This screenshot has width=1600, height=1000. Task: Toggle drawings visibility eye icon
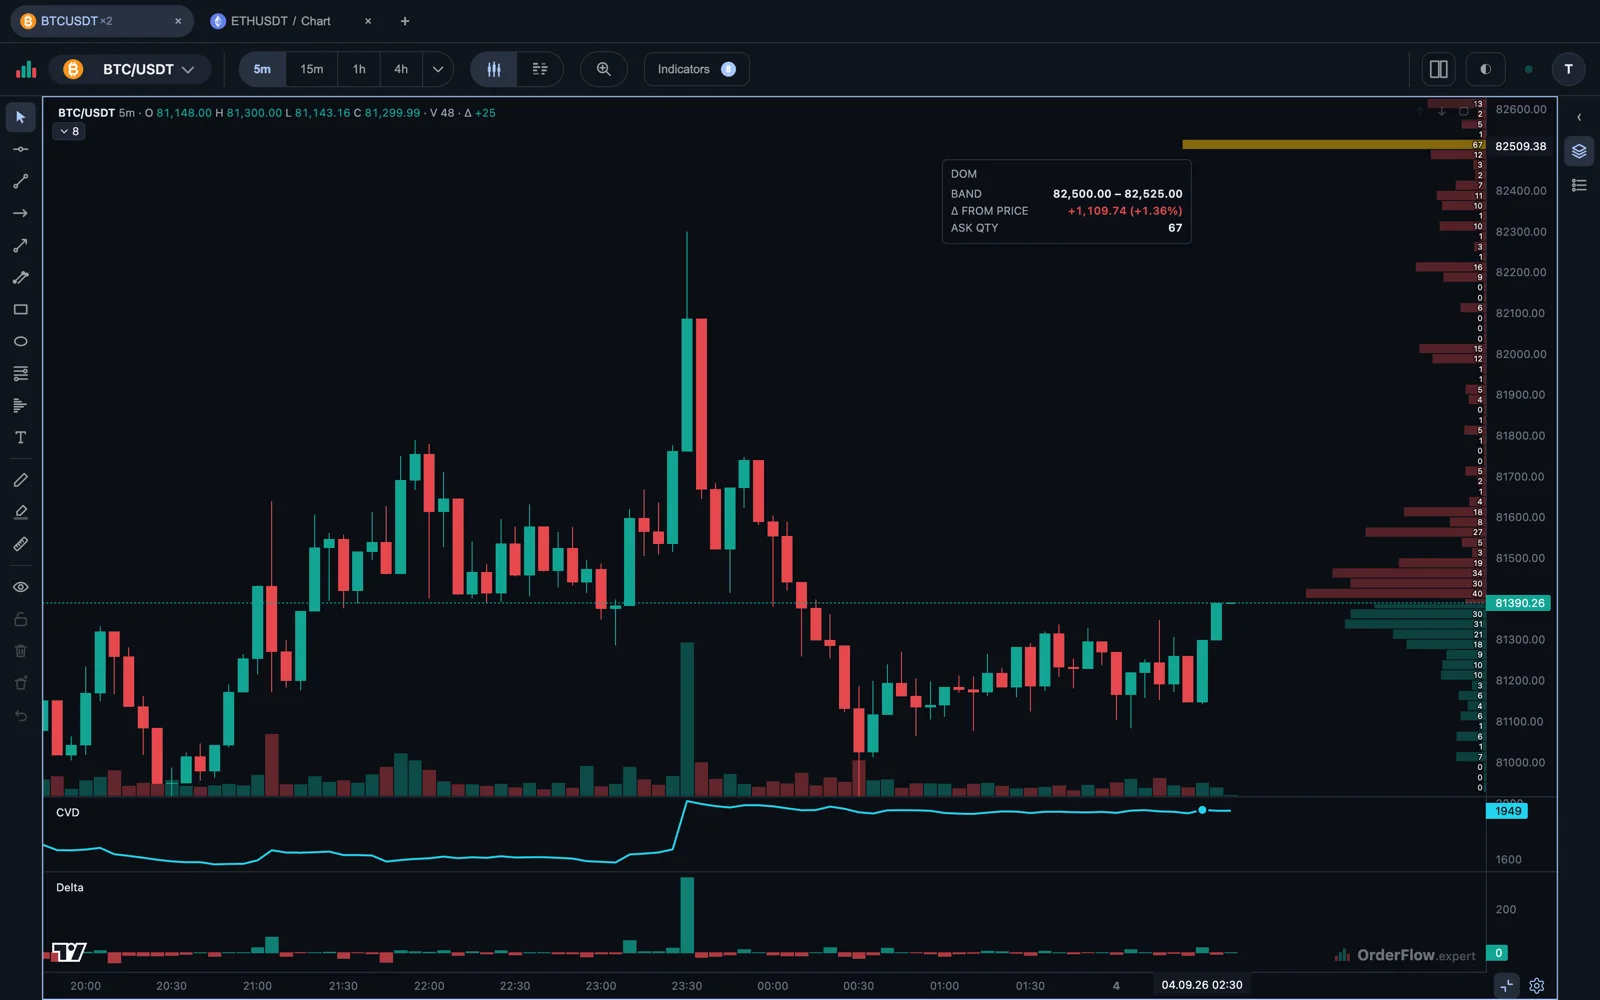point(20,587)
